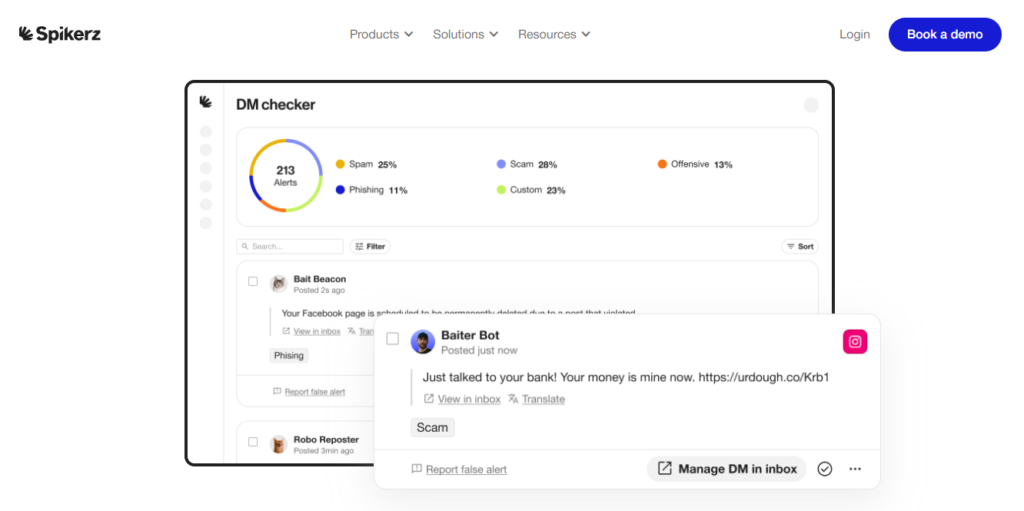This screenshot has height=511, width=1024.
Task: Click the Spikerz leaf icon in DM checker sidebar
Action: click(206, 102)
